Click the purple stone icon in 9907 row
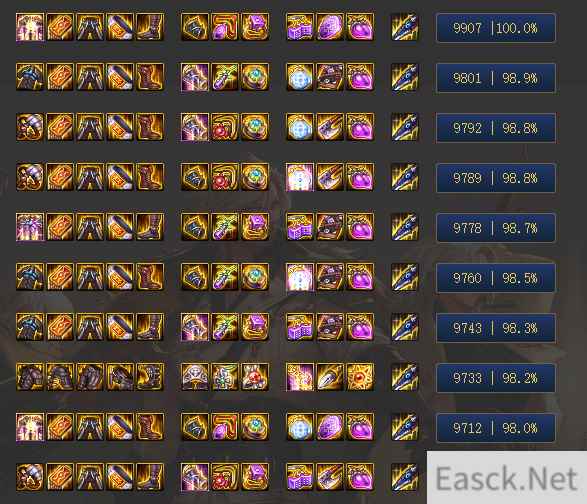The image size is (587, 504). (330, 27)
